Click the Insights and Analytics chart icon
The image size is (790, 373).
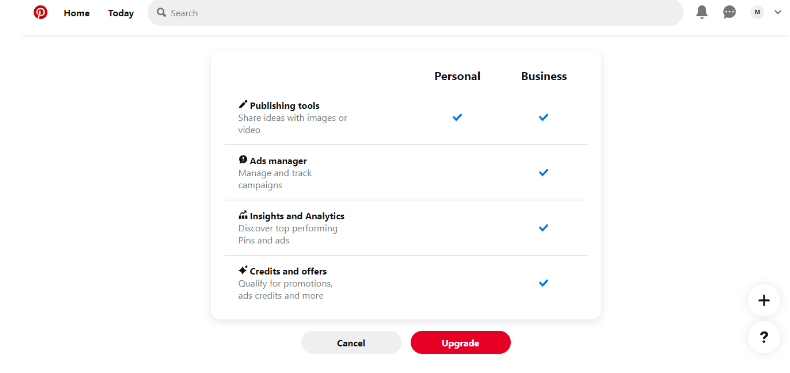click(243, 215)
